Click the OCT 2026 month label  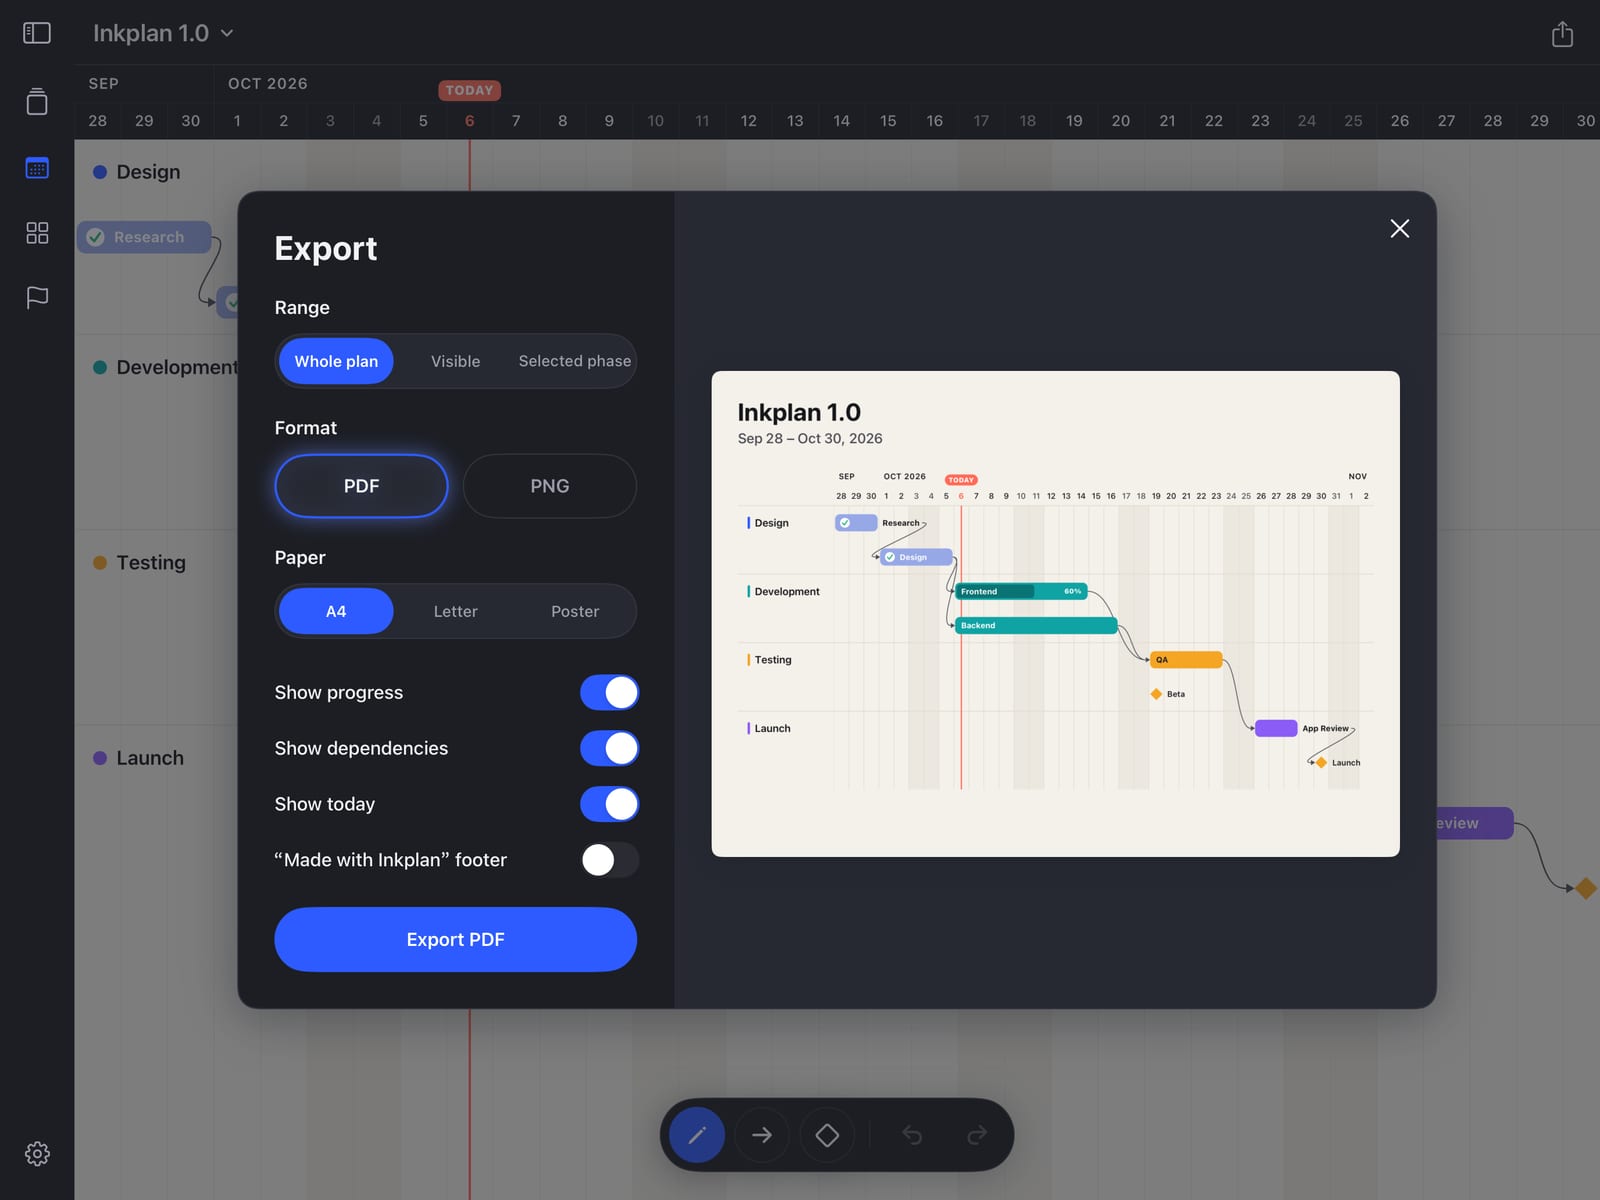[x=268, y=84]
